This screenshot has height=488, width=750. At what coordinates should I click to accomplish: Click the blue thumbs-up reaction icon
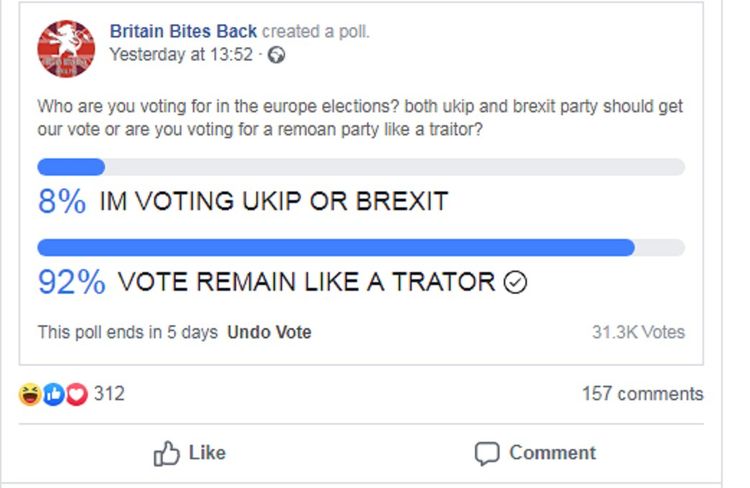pos(53,394)
